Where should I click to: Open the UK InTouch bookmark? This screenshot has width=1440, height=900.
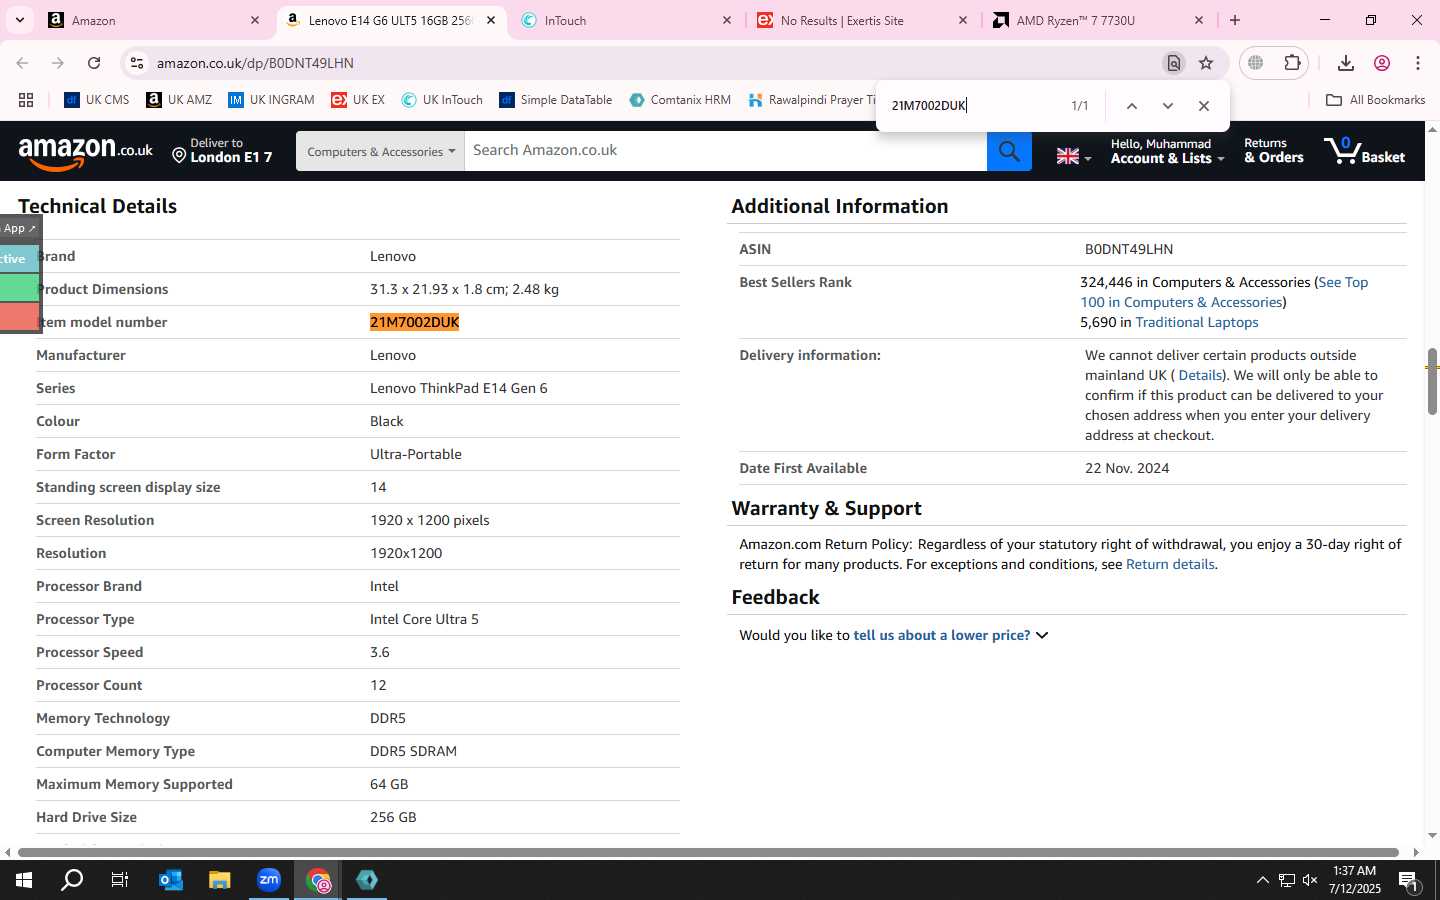point(442,100)
